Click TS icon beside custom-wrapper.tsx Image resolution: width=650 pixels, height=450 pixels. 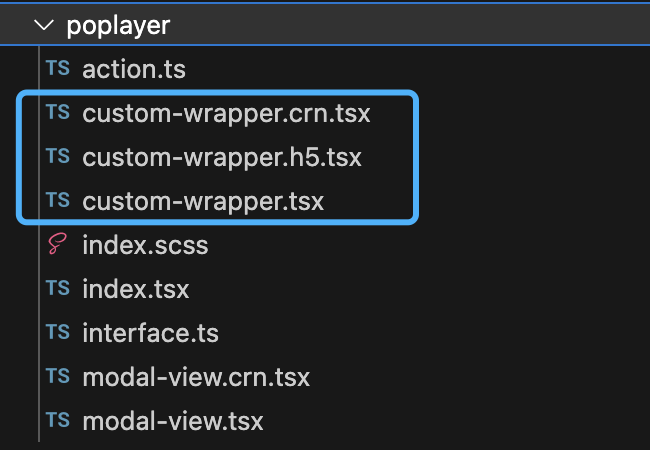pyautogui.click(x=58, y=201)
